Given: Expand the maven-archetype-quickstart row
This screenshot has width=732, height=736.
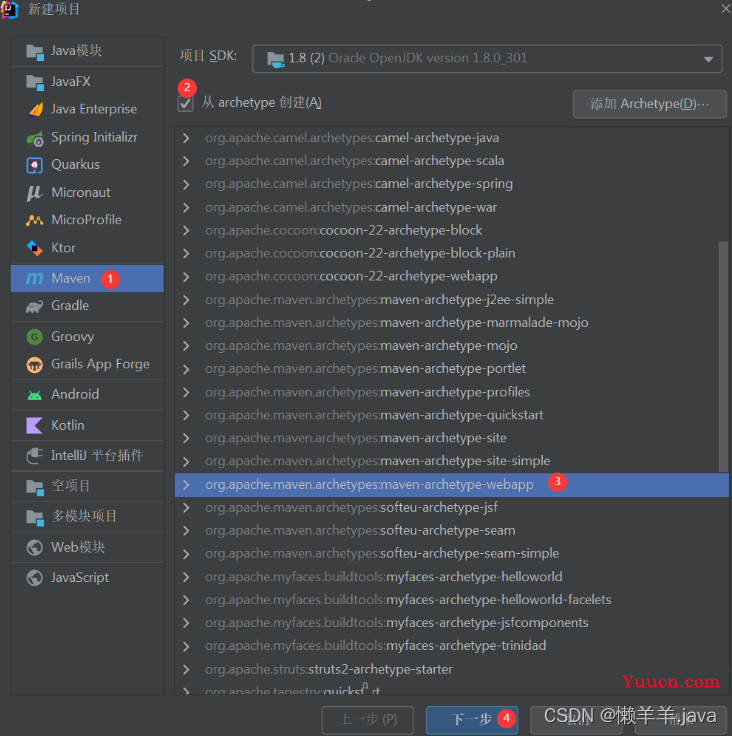Looking at the screenshot, I should (x=186, y=415).
